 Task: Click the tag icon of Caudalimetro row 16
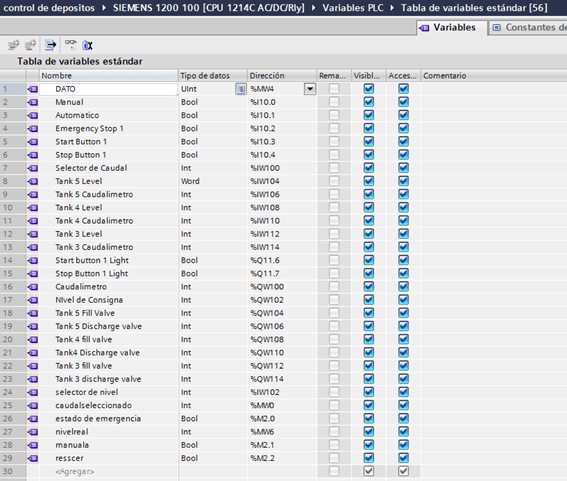pyautogui.click(x=33, y=287)
